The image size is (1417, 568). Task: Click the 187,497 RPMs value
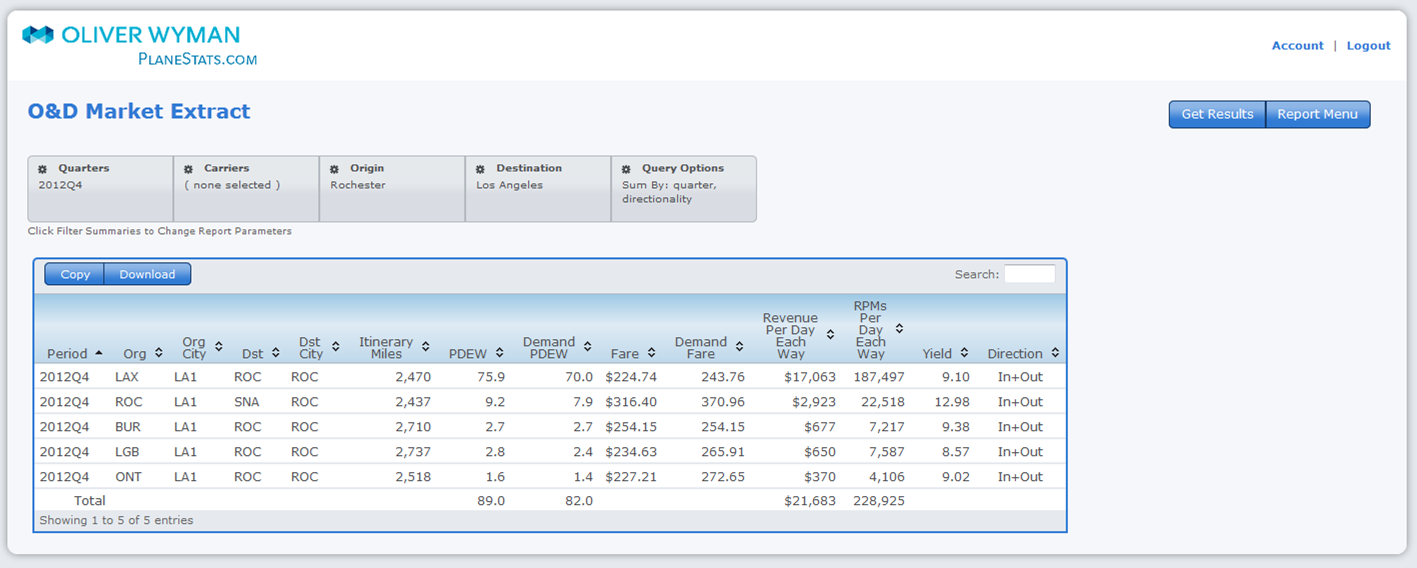879,377
